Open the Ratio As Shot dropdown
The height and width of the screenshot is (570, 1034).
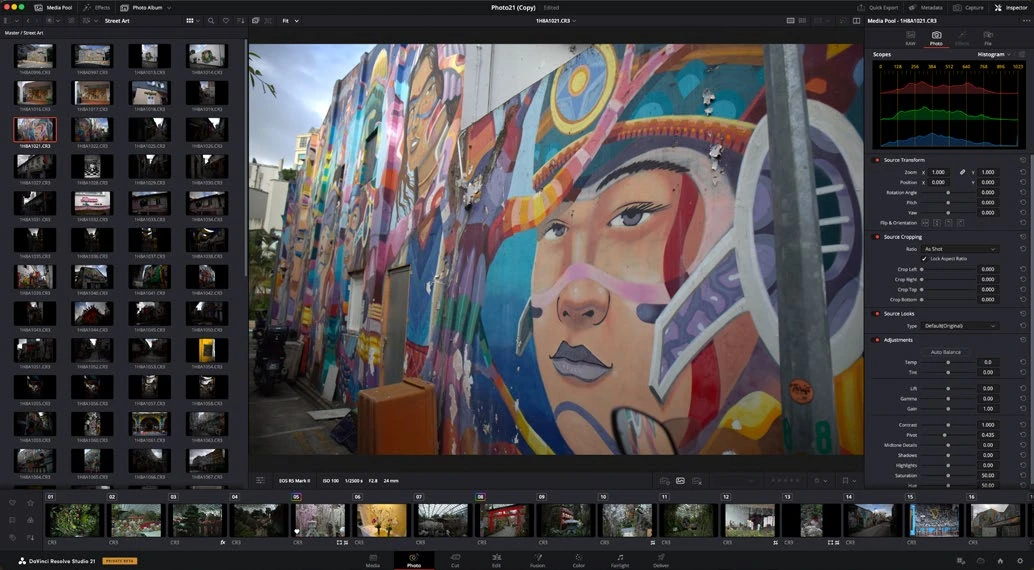960,249
